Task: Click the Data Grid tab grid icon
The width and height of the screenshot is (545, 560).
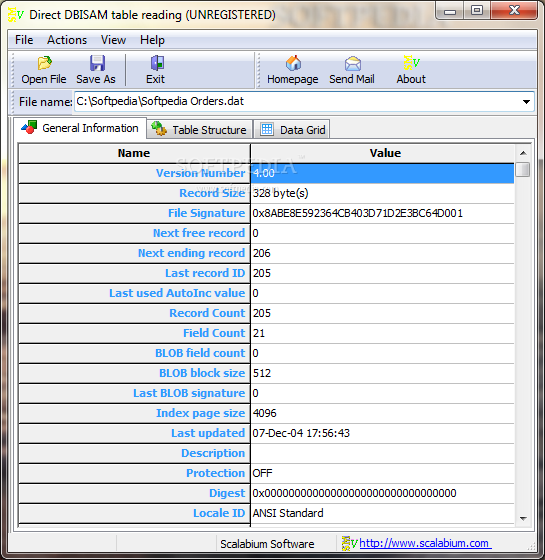Action: (x=267, y=129)
